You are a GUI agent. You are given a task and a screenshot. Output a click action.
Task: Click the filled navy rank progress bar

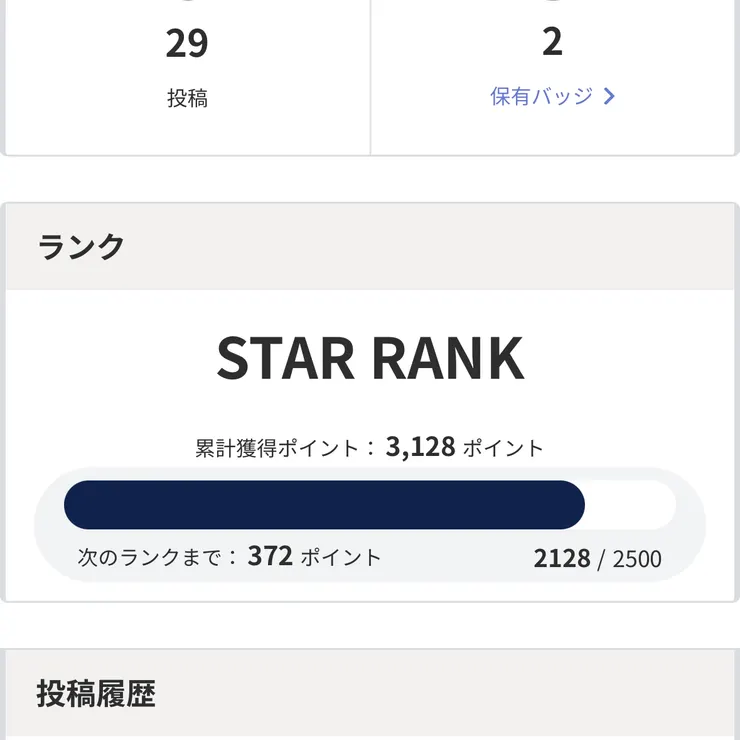(324, 505)
